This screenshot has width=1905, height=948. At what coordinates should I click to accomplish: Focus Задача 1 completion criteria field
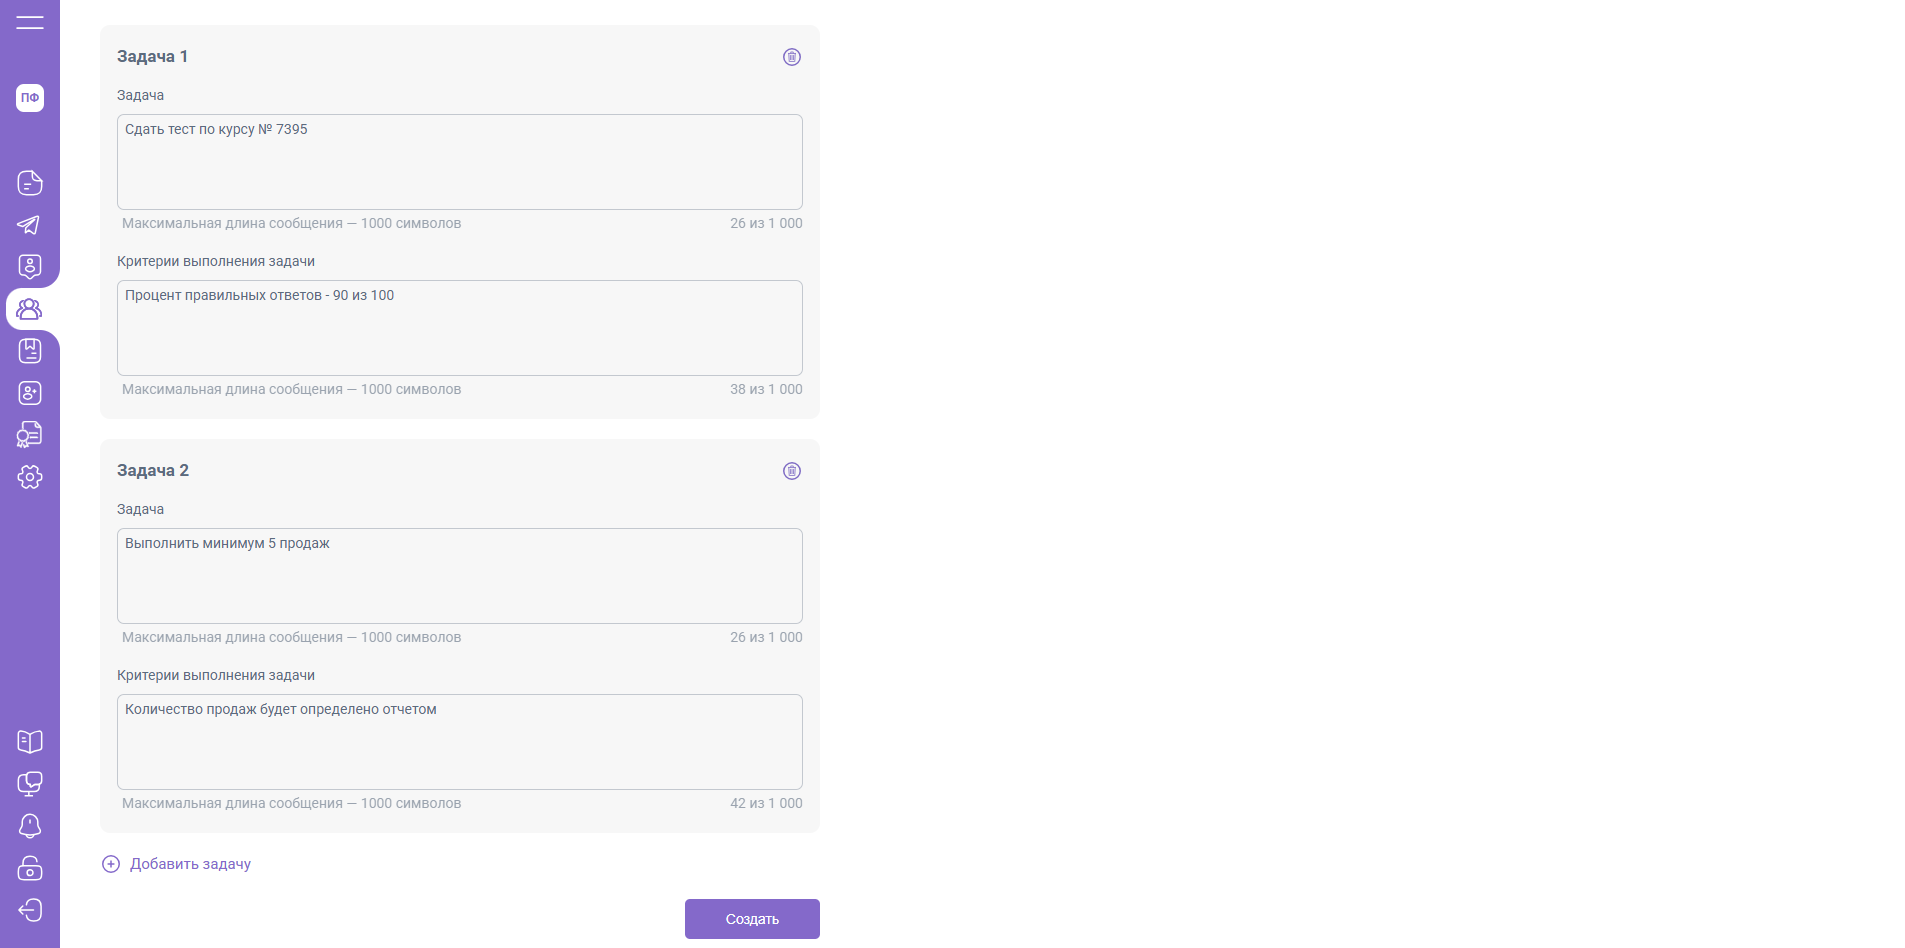pos(460,328)
